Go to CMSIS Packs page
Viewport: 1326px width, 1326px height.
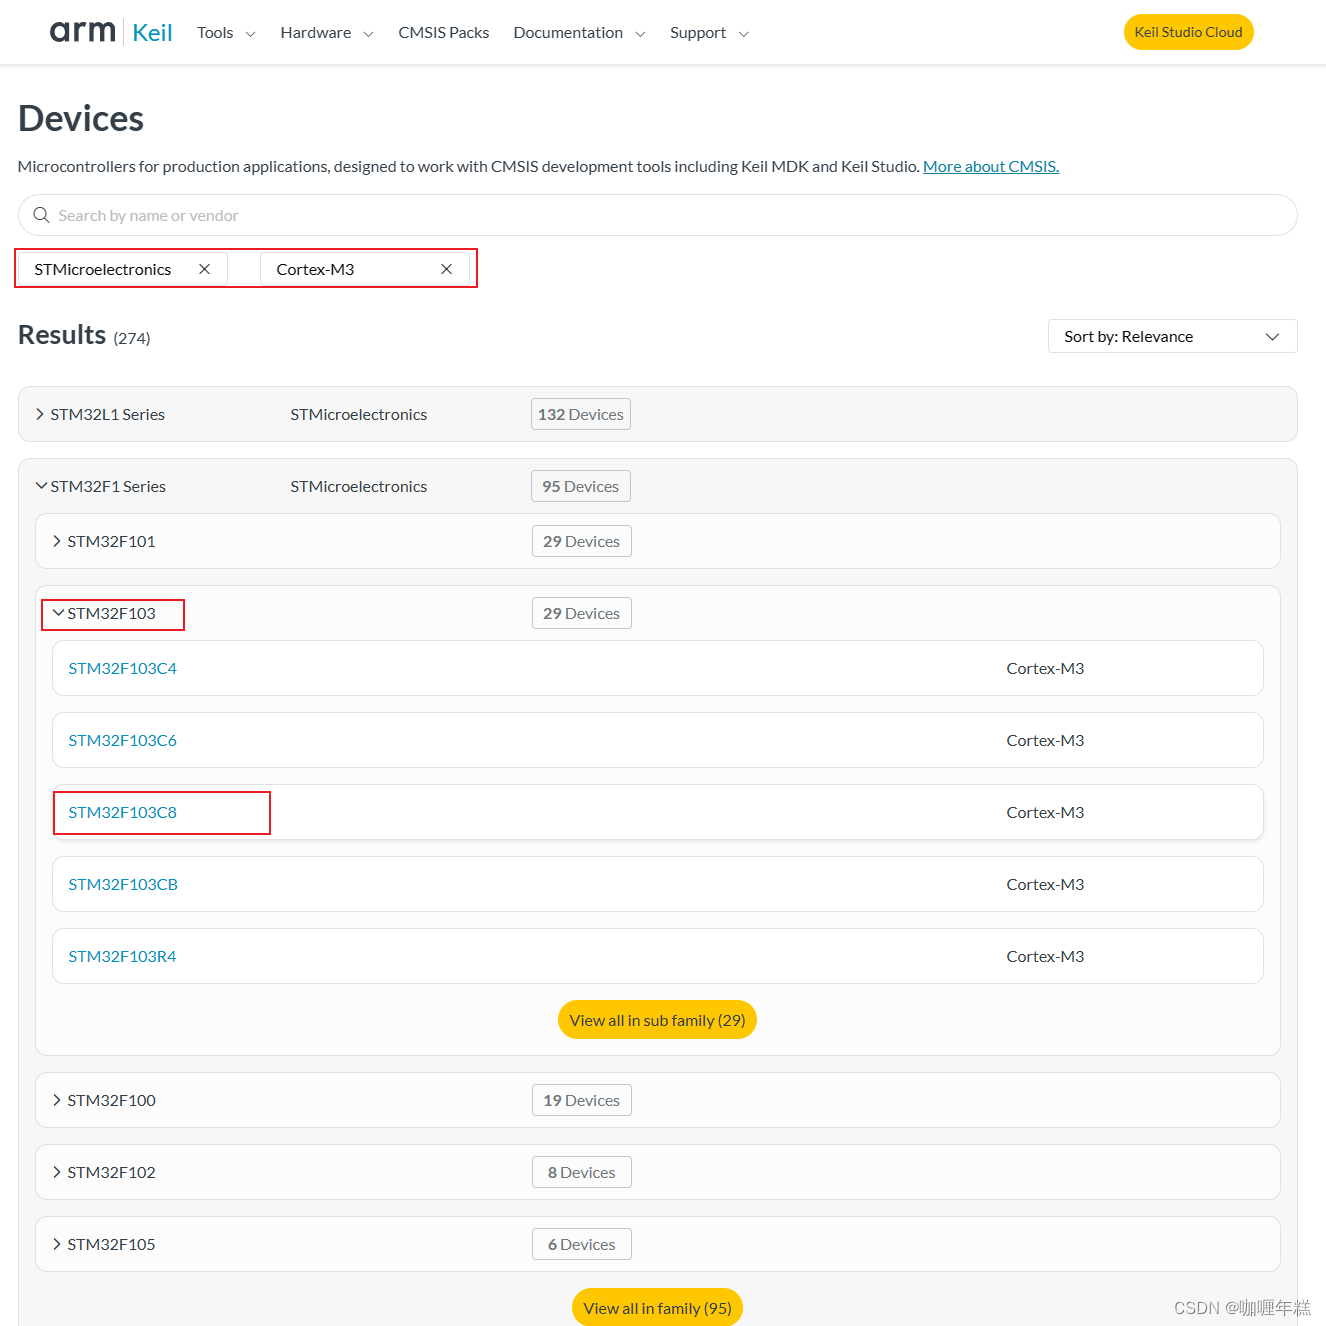pos(444,33)
